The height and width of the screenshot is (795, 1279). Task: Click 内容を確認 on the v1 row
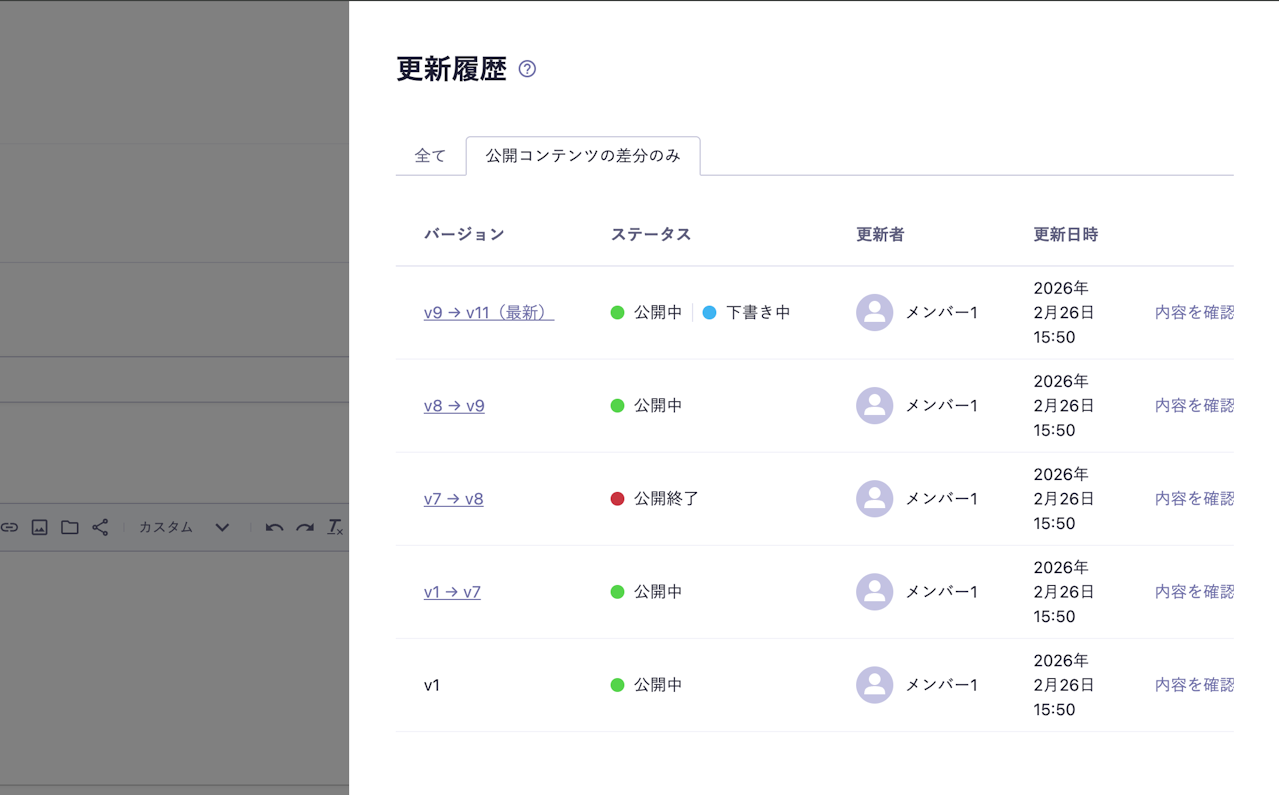1194,685
